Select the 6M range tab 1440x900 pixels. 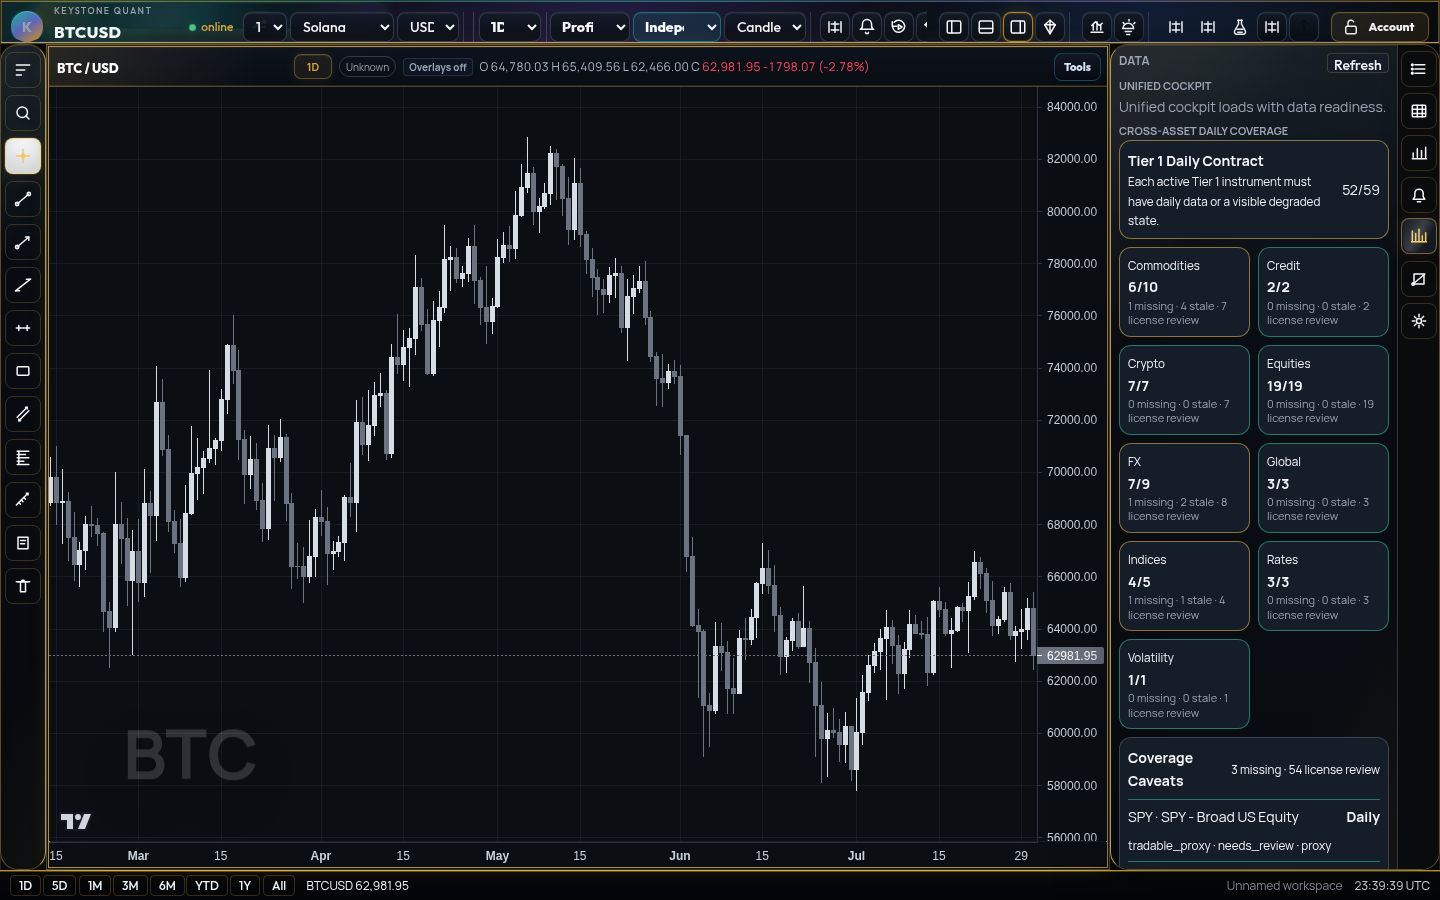(x=167, y=885)
